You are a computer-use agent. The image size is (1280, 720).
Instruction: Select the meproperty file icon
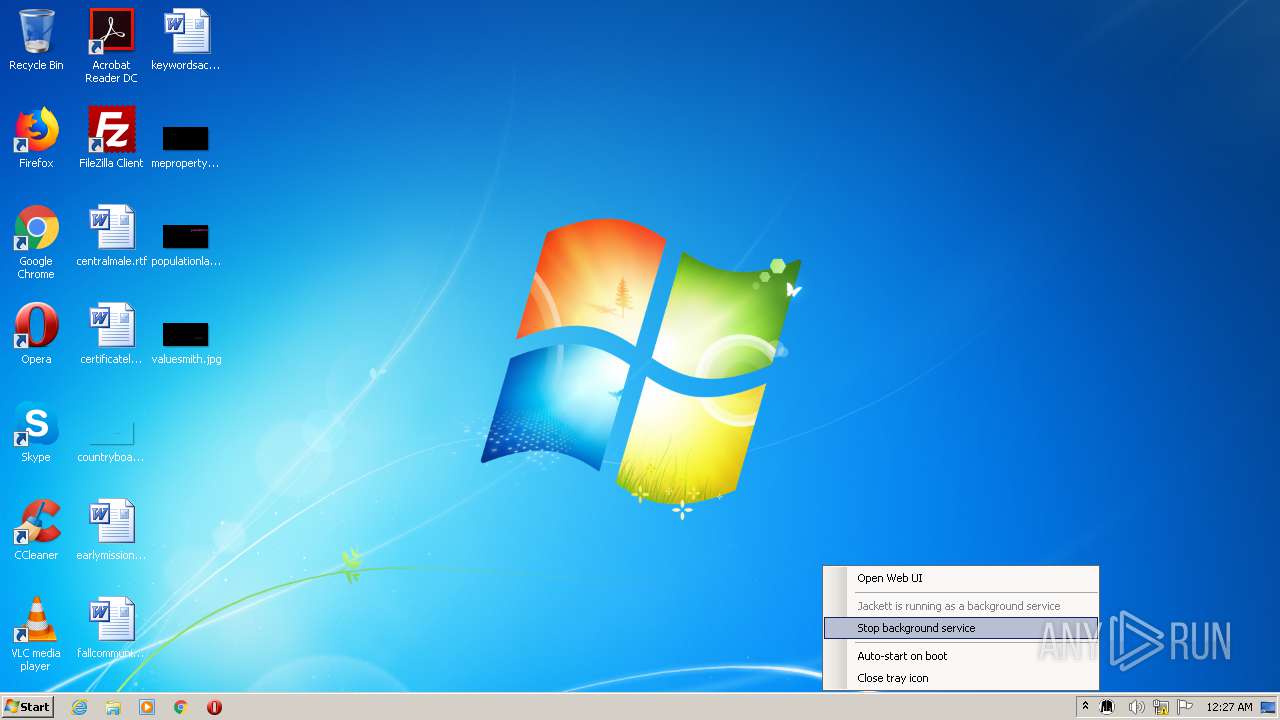pyautogui.click(x=186, y=146)
